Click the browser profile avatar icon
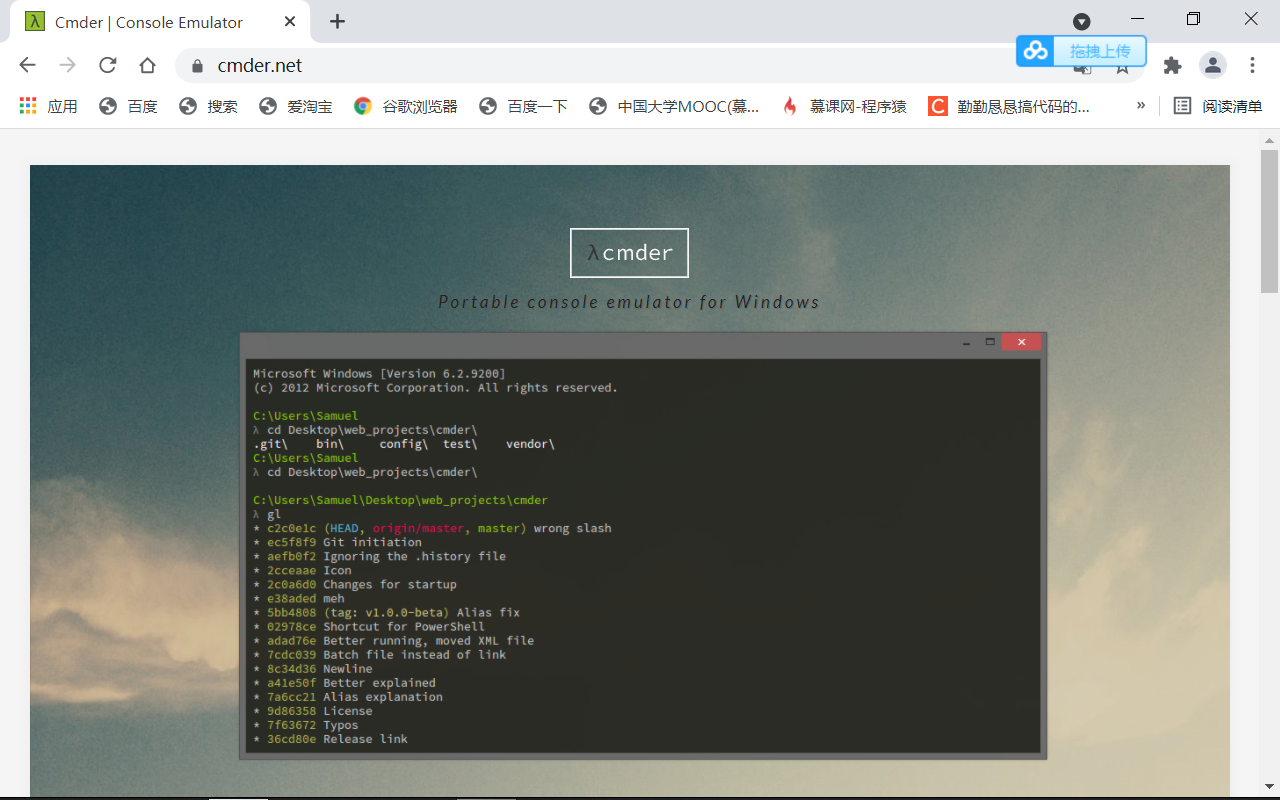This screenshot has height=800, width=1280. (1212, 65)
